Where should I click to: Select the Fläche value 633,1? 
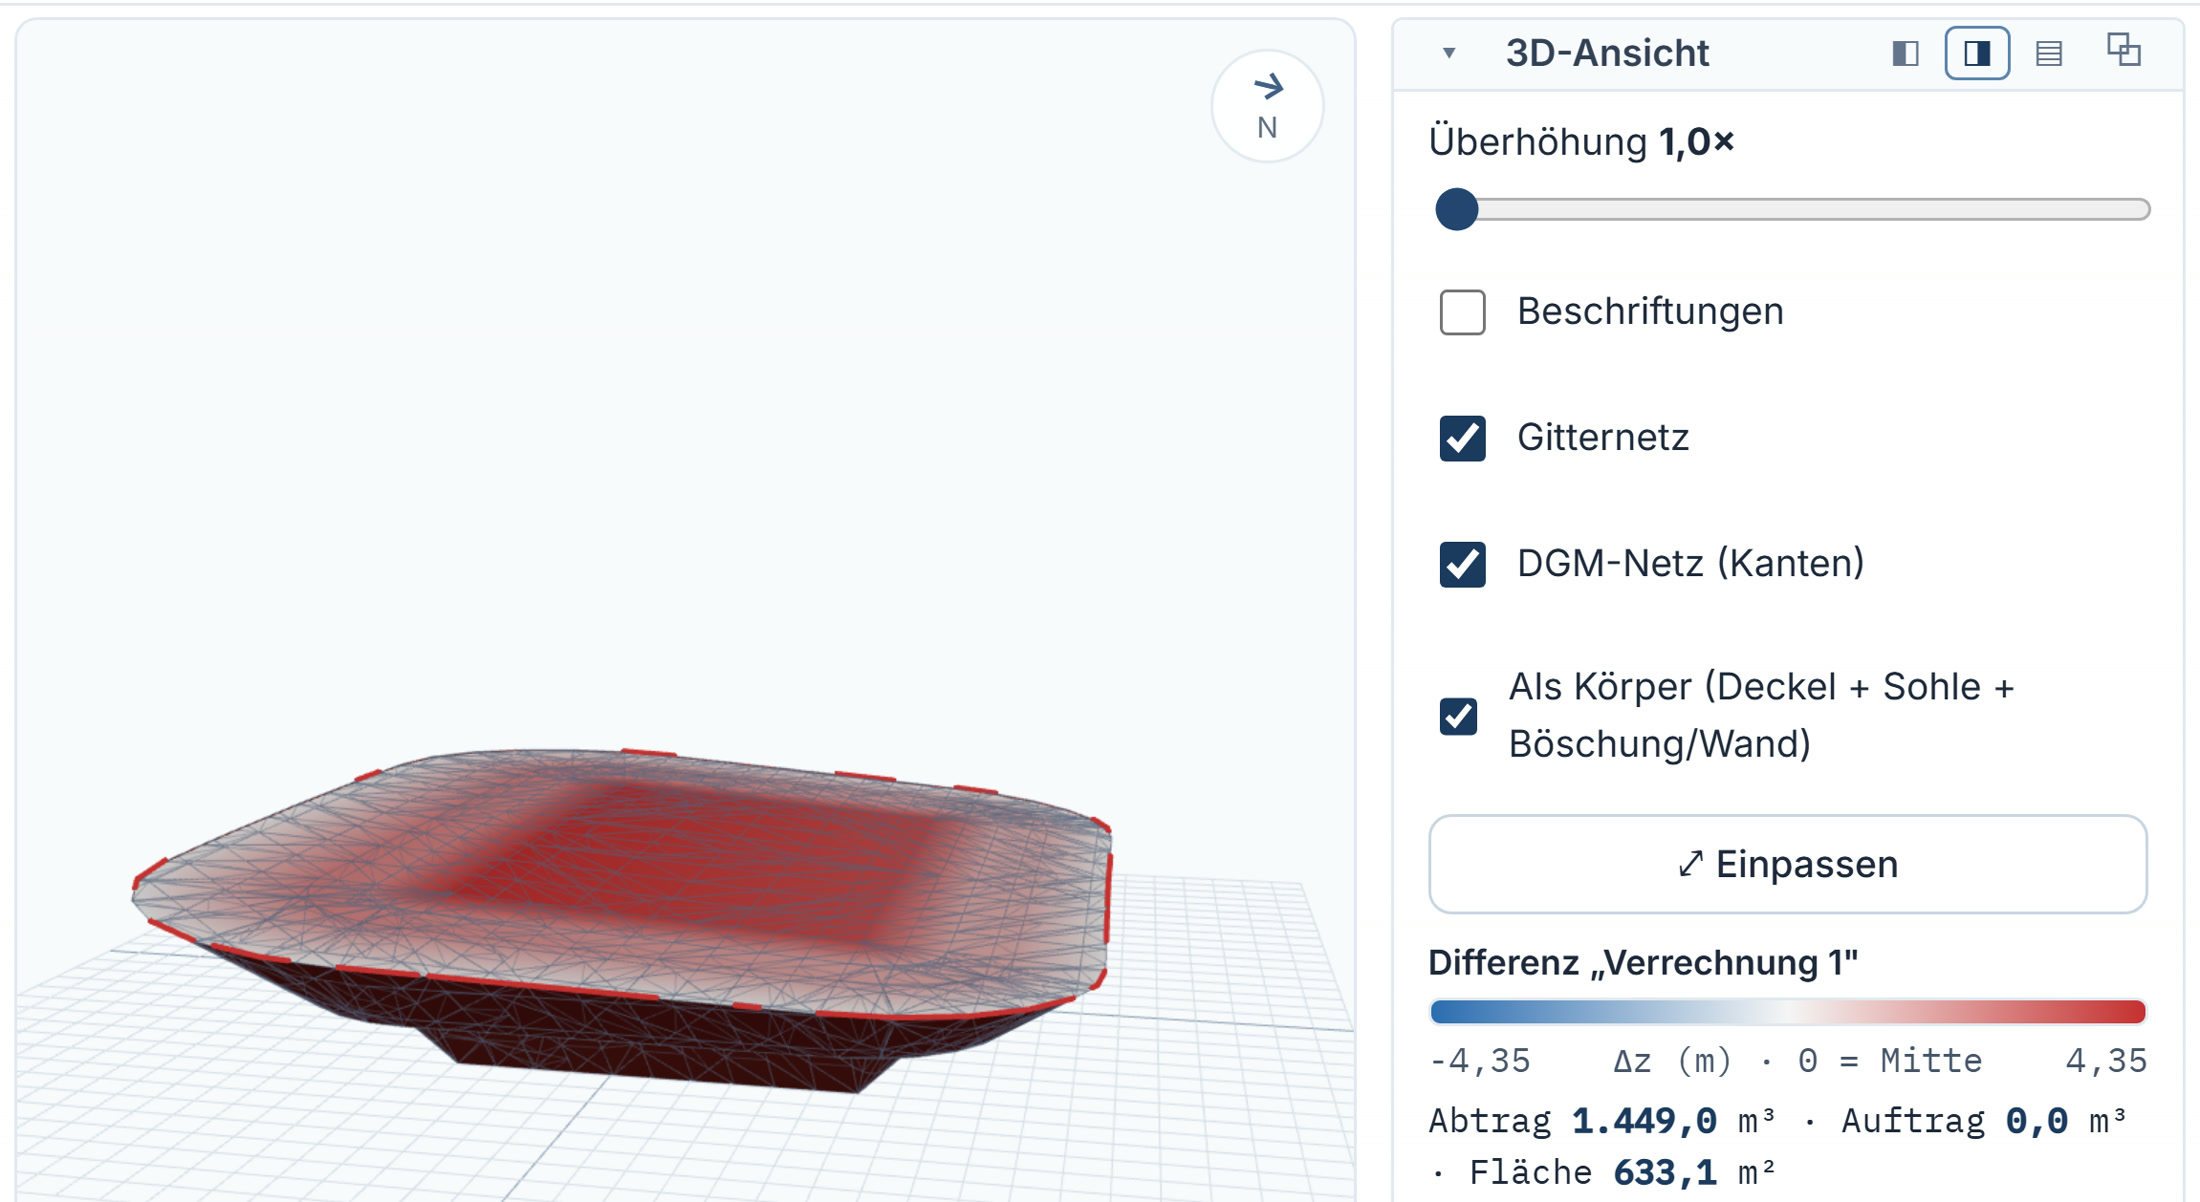point(1665,1172)
